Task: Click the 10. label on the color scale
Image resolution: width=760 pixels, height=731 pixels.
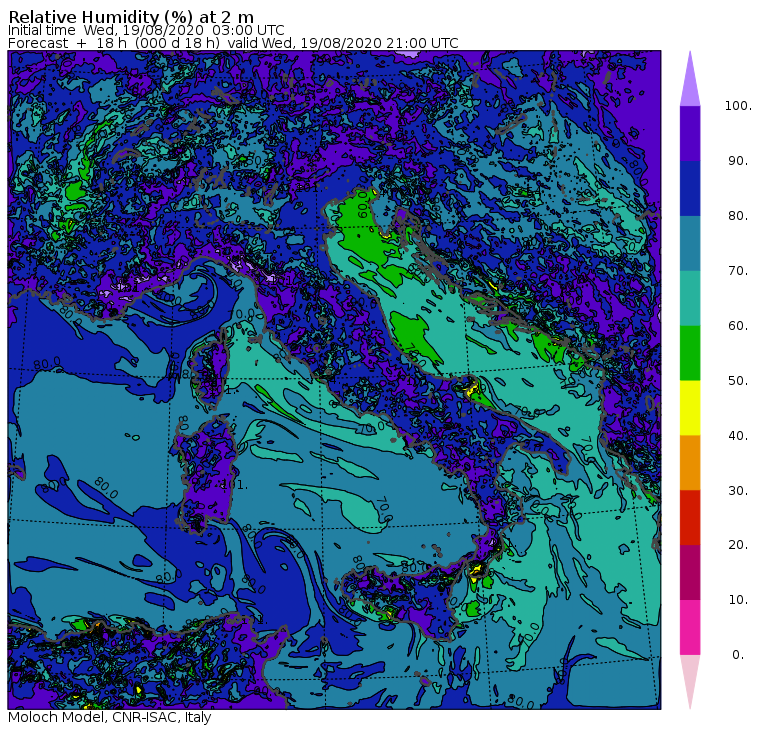Action: click(x=738, y=600)
